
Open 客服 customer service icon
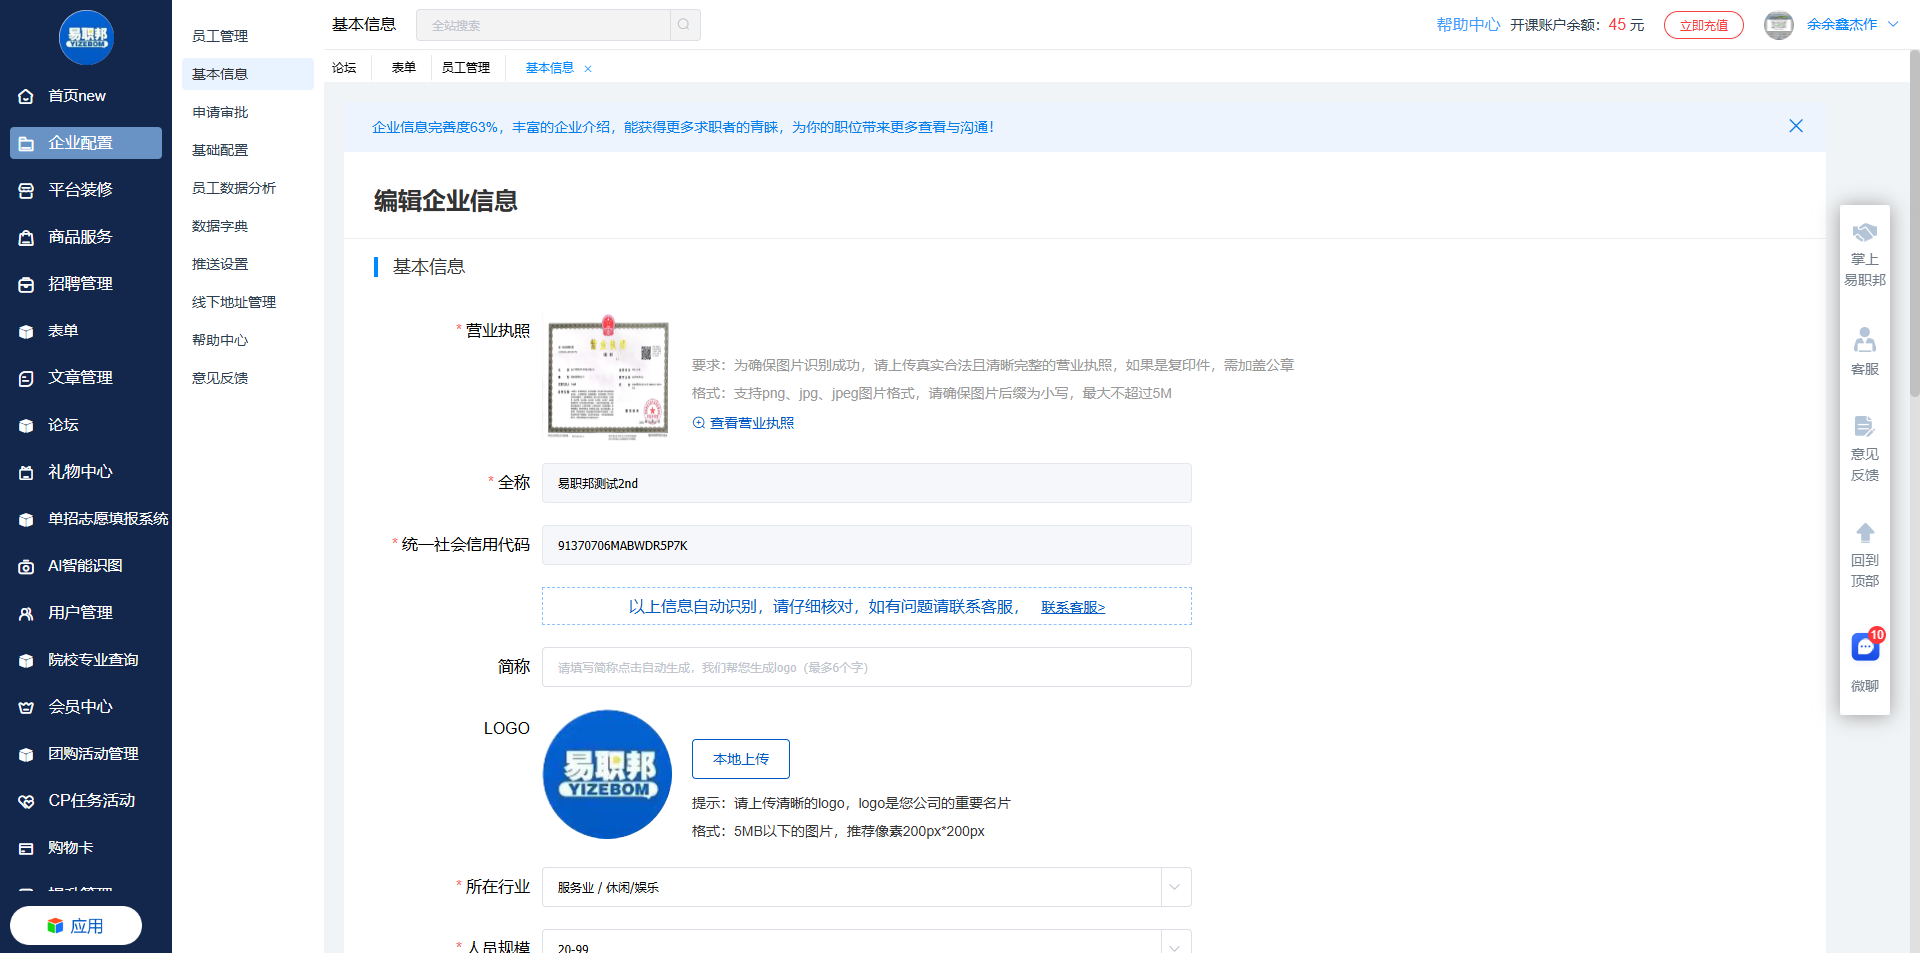[x=1864, y=341]
